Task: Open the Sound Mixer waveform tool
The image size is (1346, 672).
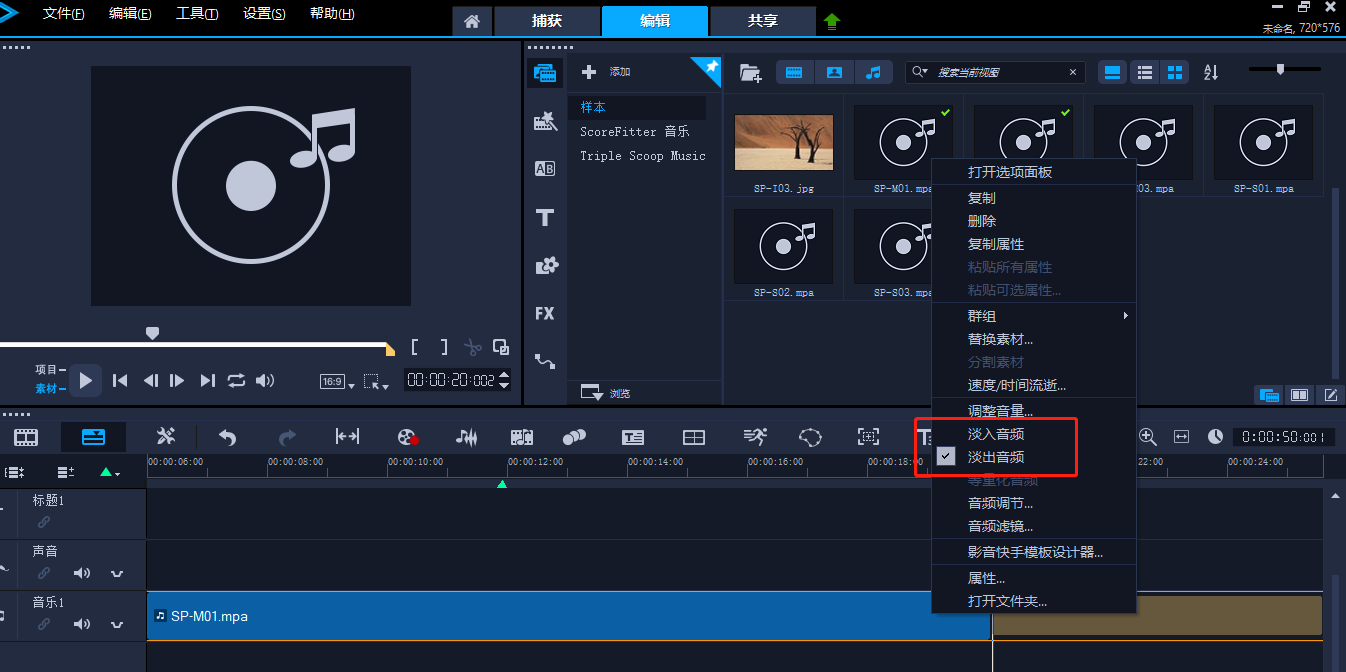Action: [466, 437]
